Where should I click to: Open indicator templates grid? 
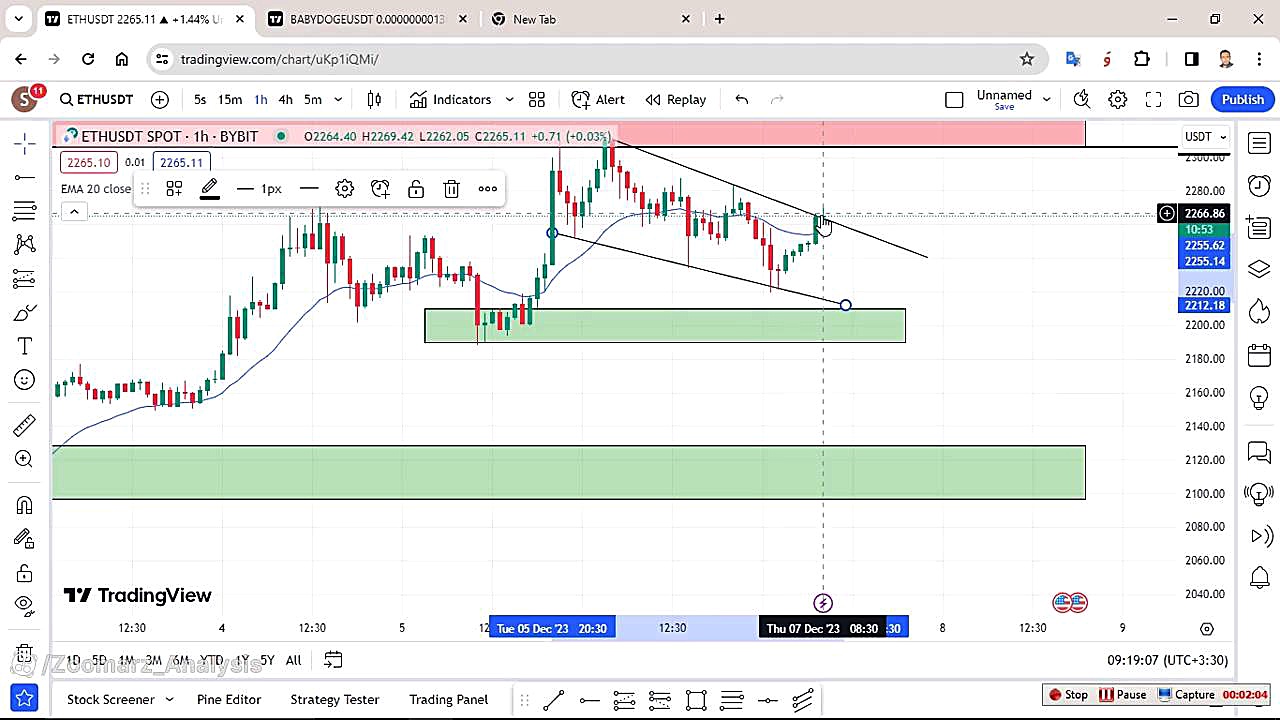[537, 99]
